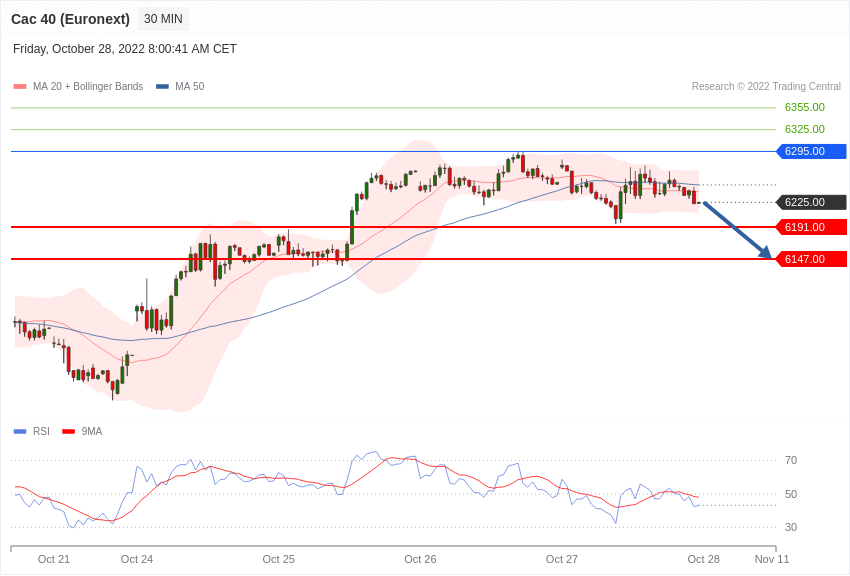Image resolution: width=850 pixels, height=576 pixels.
Task: Click the red 6147.00 price level tag
Action: pyautogui.click(x=811, y=259)
